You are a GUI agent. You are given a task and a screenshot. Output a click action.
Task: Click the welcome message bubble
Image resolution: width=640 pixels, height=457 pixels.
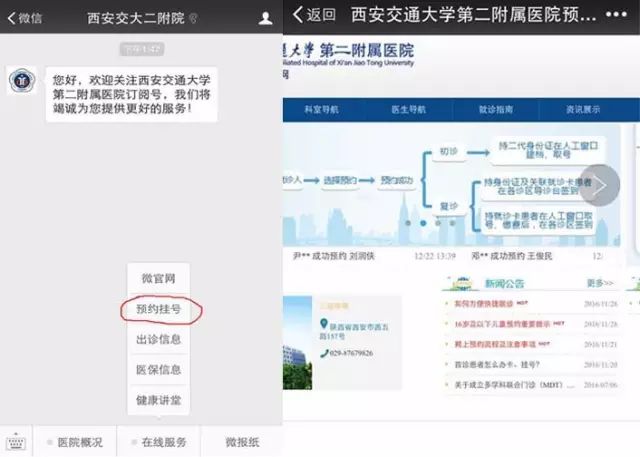click(131, 94)
